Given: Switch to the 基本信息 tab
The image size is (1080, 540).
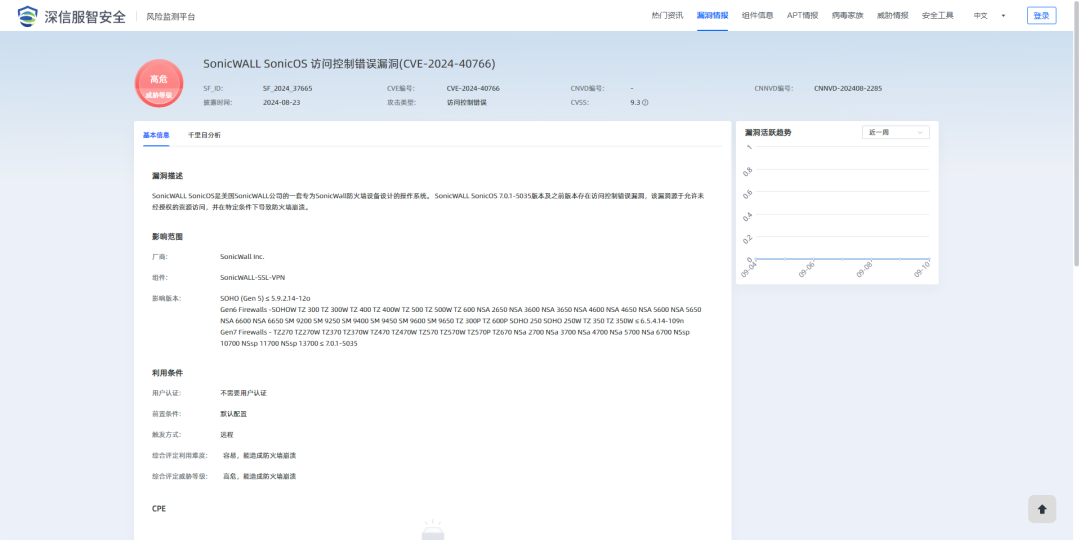Looking at the screenshot, I should 156,135.
